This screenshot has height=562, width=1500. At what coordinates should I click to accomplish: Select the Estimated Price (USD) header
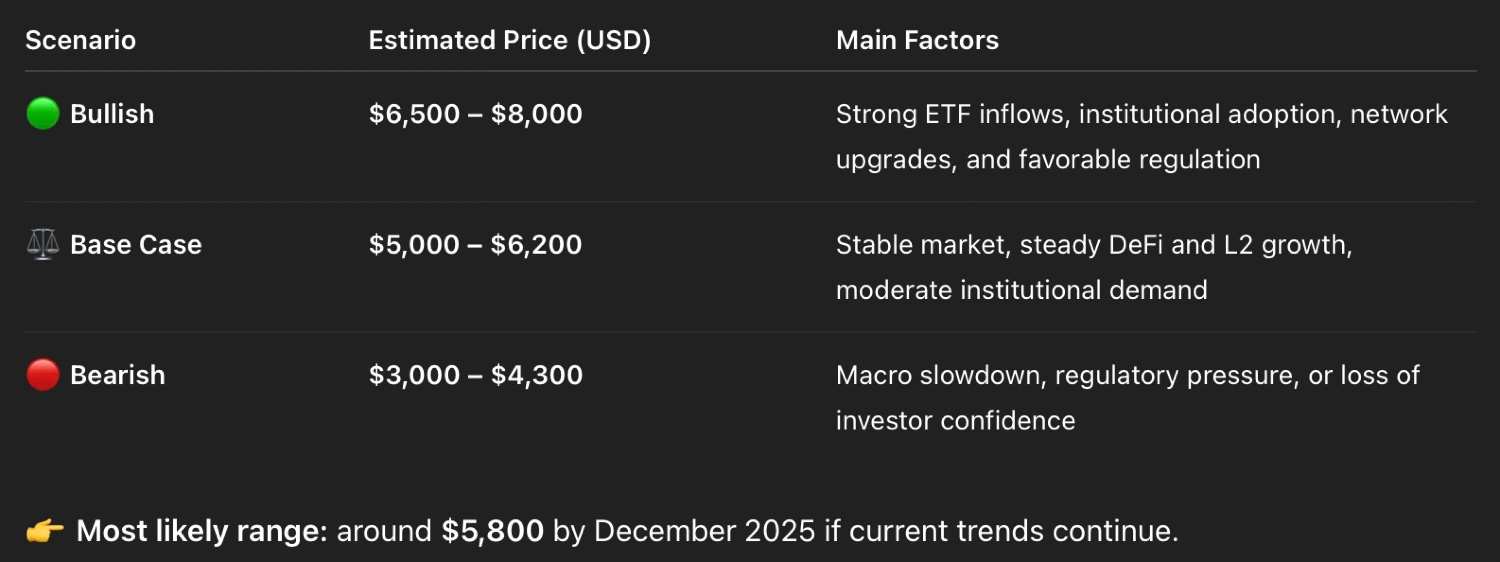(x=509, y=41)
